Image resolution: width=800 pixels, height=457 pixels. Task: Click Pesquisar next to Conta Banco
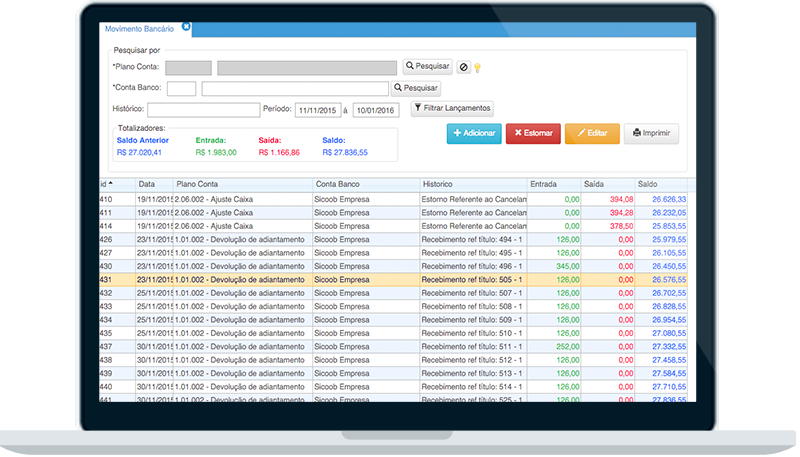coord(416,88)
